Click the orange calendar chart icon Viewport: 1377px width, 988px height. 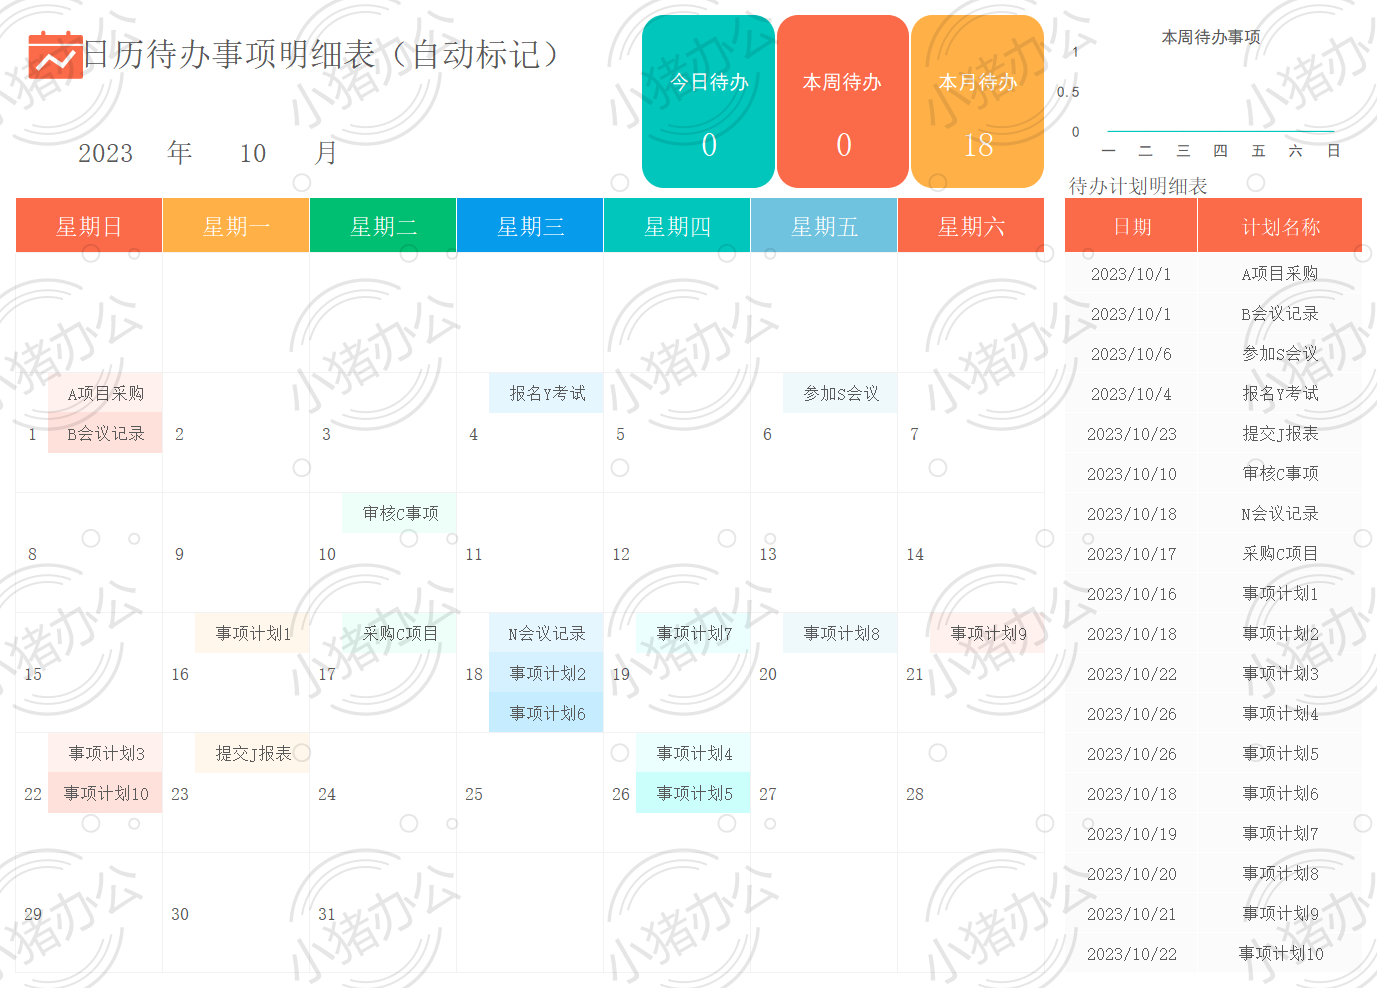(x=55, y=55)
